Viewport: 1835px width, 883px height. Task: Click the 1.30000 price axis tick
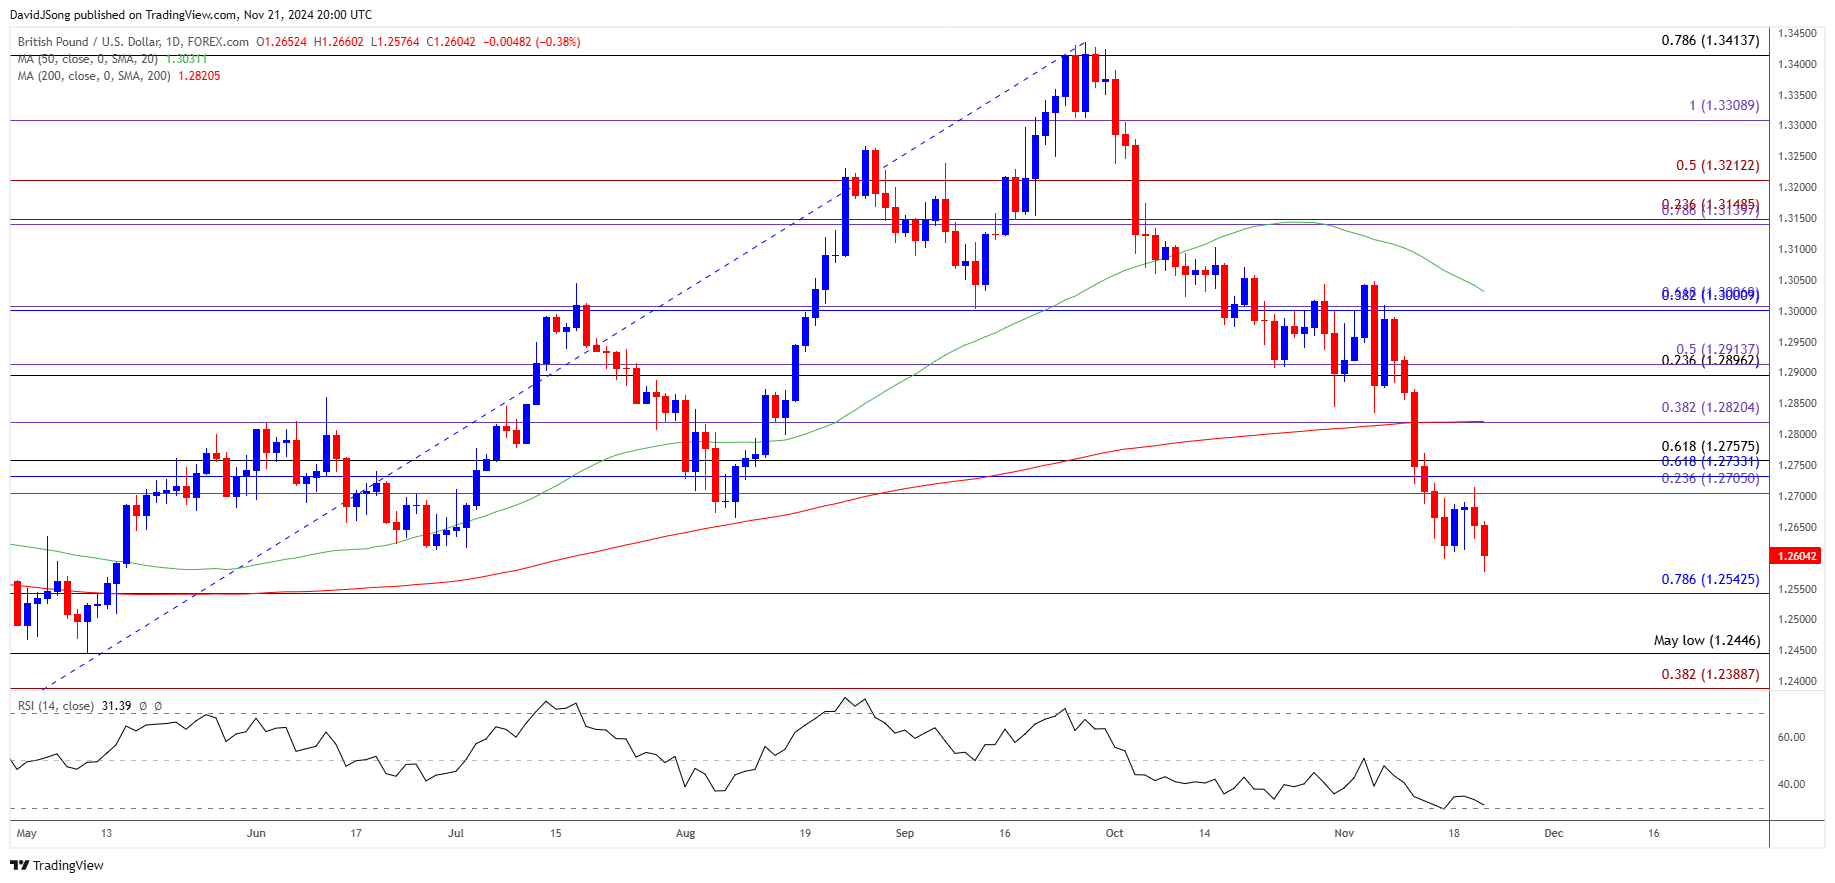click(x=1796, y=311)
